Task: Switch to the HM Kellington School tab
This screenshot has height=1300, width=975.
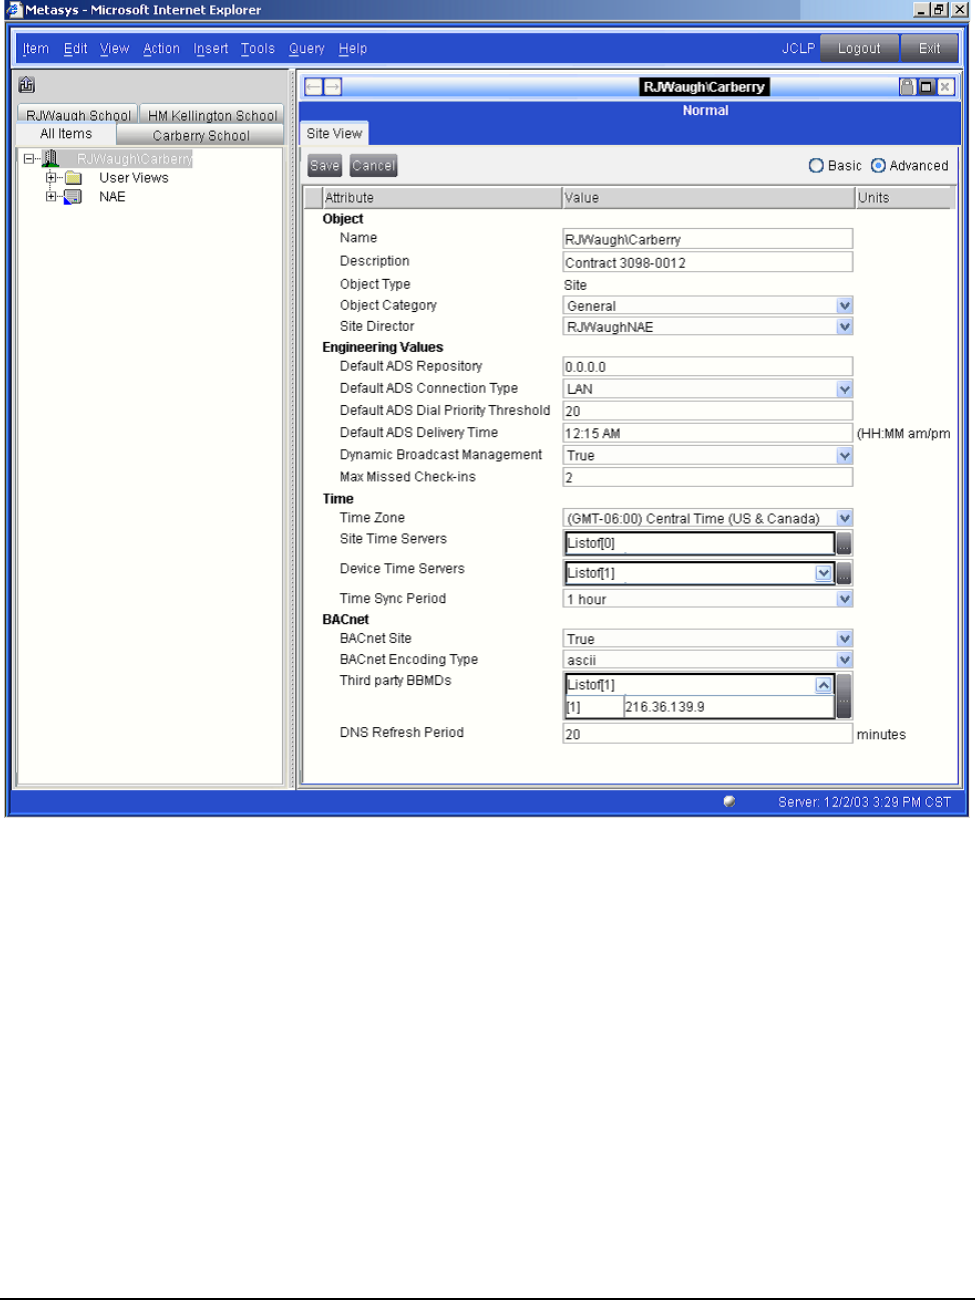Action: point(212,114)
